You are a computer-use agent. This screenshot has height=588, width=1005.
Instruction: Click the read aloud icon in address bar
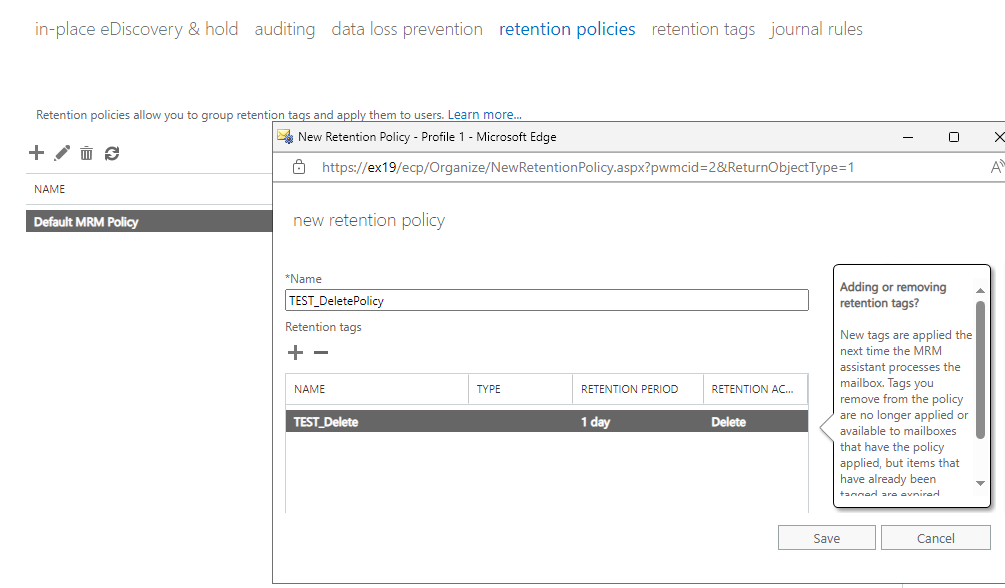click(x=996, y=167)
